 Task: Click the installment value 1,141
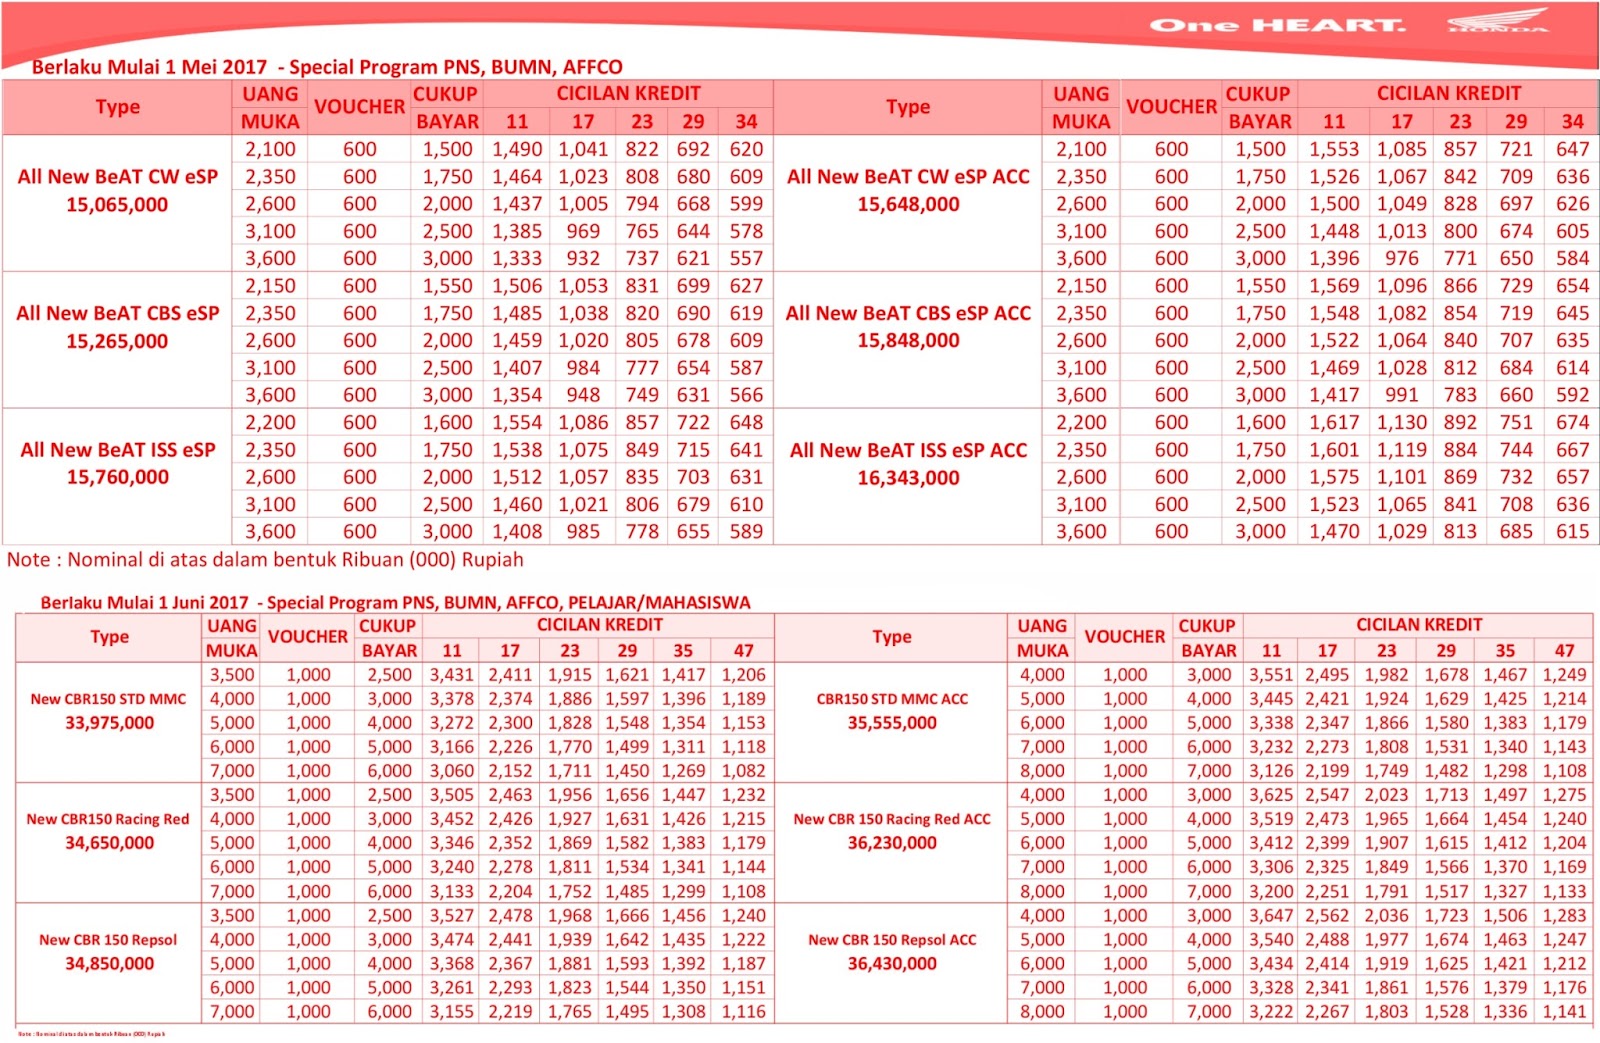(x=1564, y=1011)
